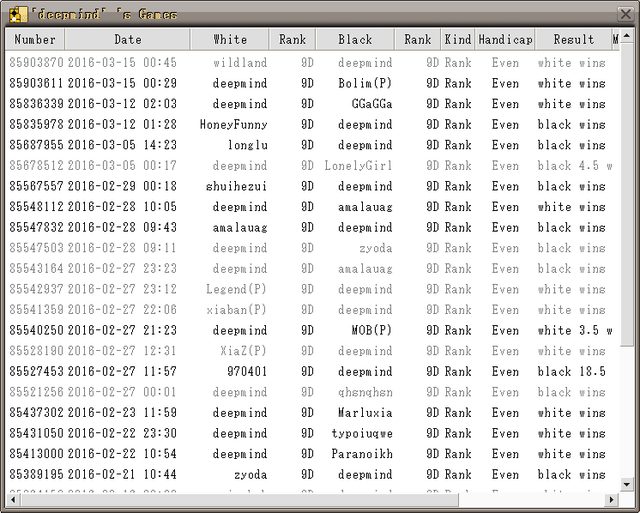Select game number 85547832
Viewport: 640px width, 513px height.
click(x=312, y=227)
